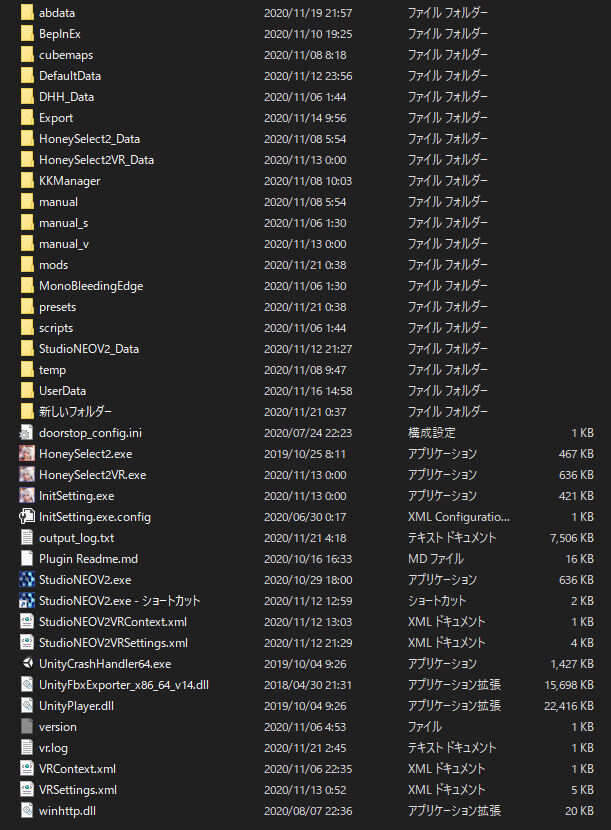
Task: Click the Plugin Readme.md file name
Action: pos(88,559)
